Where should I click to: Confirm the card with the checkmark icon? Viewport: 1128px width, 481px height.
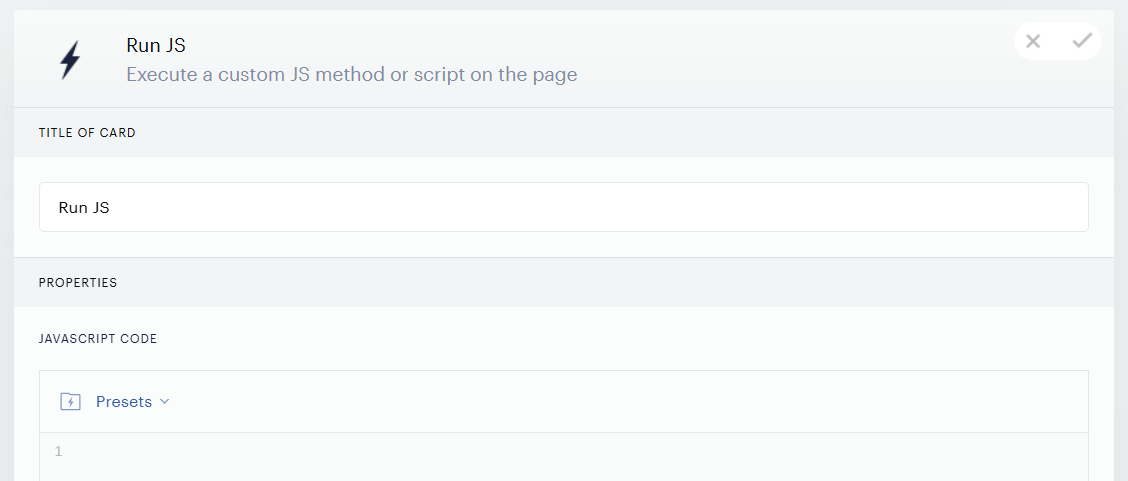click(1082, 41)
